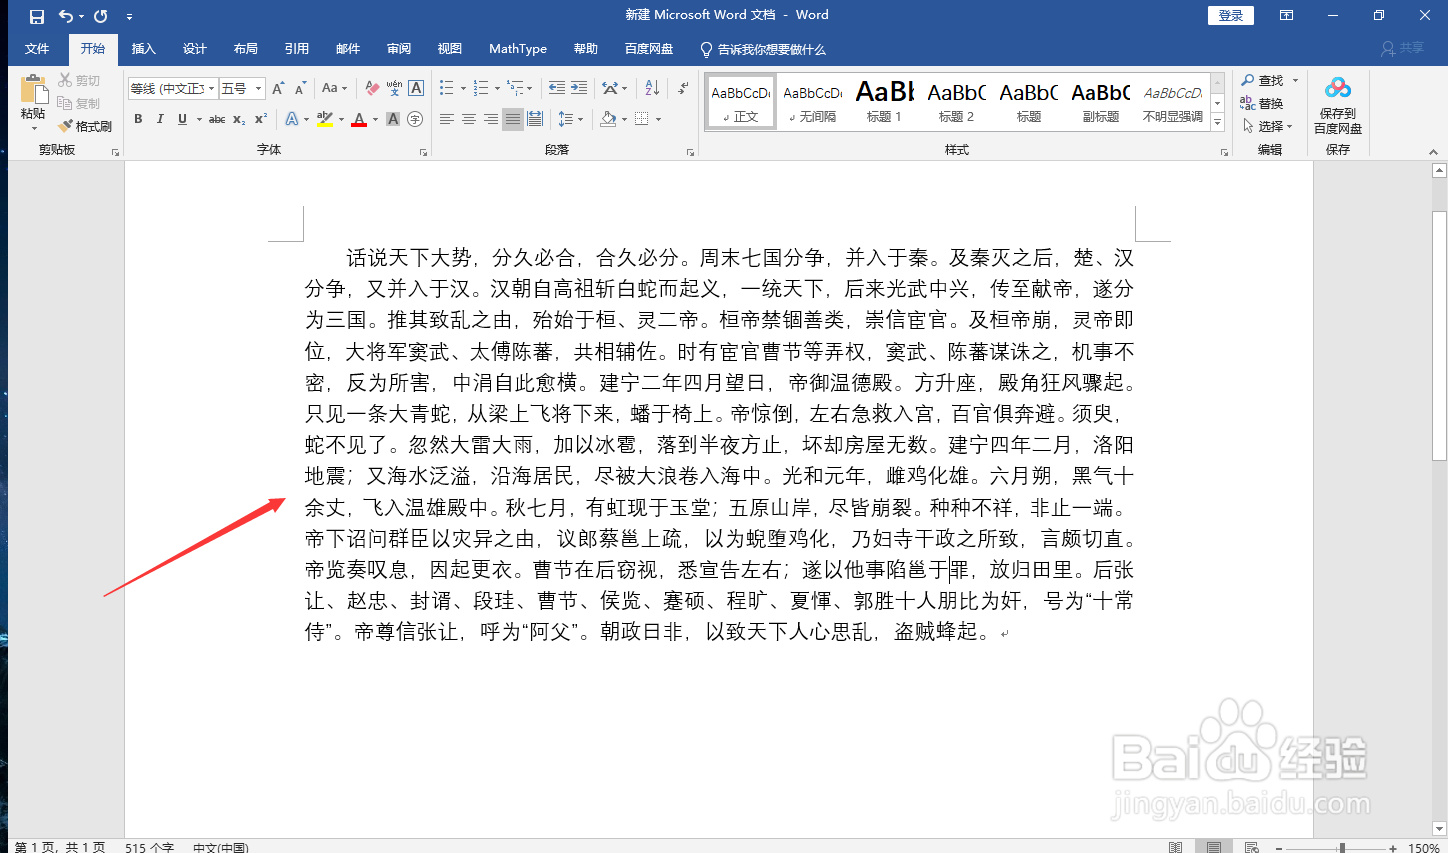Sort text with the A-Z sort icon

pyautogui.click(x=652, y=88)
